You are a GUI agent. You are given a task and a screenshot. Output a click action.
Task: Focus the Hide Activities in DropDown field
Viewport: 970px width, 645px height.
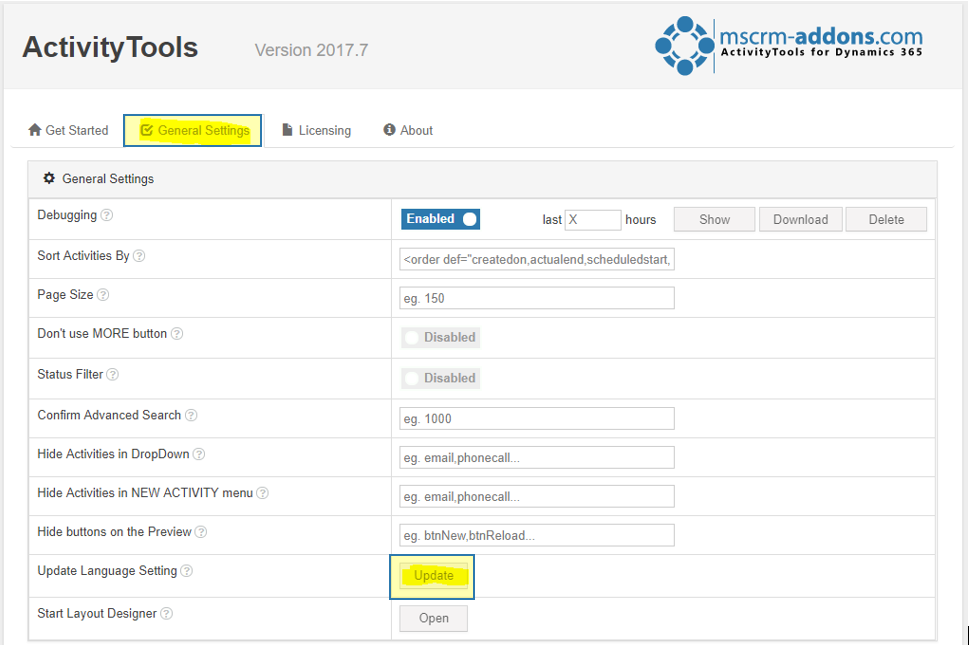coord(537,458)
